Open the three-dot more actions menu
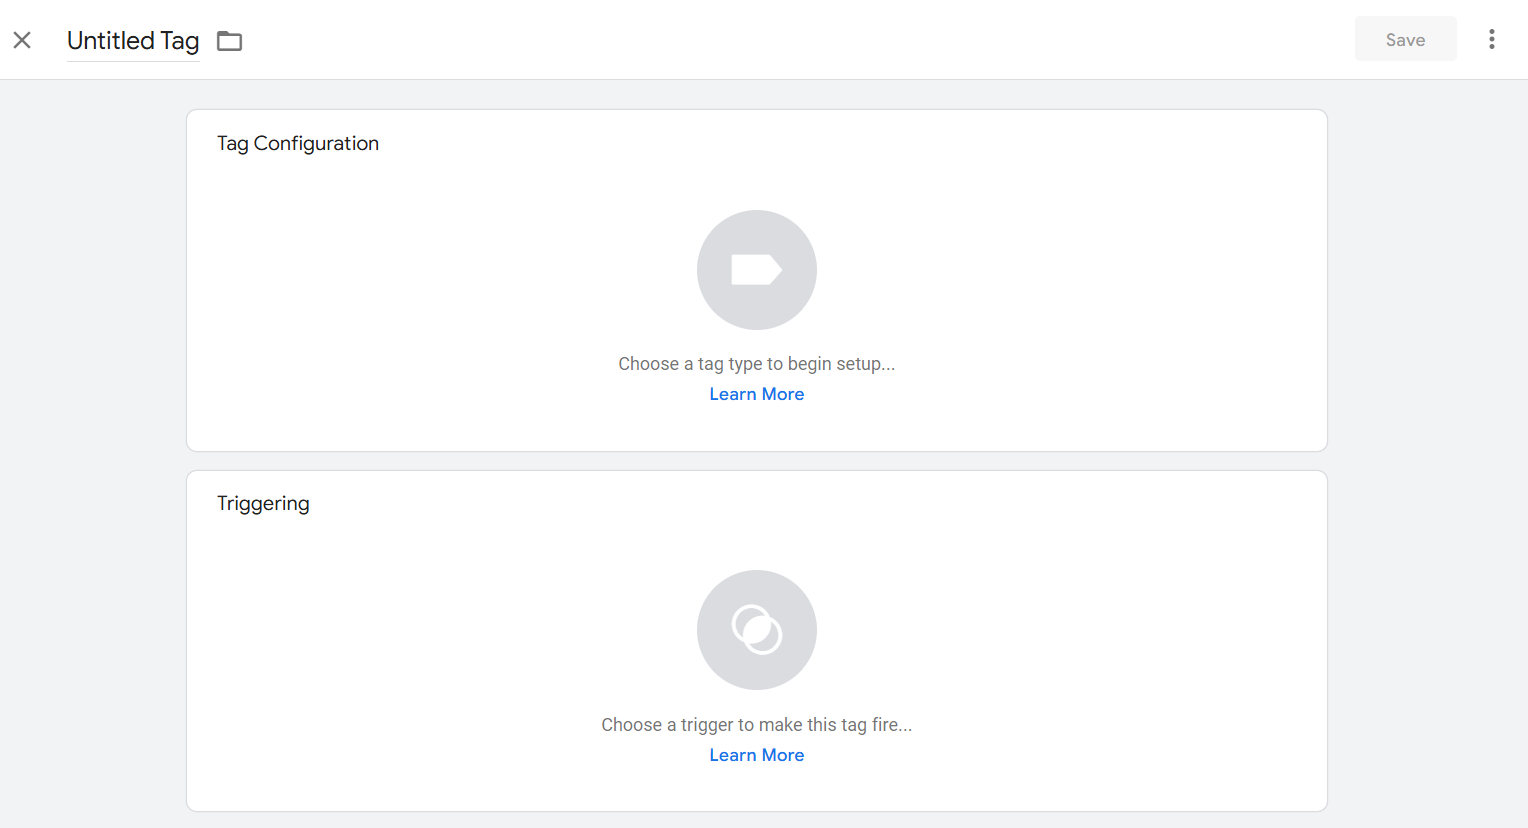 click(x=1491, y=39)
